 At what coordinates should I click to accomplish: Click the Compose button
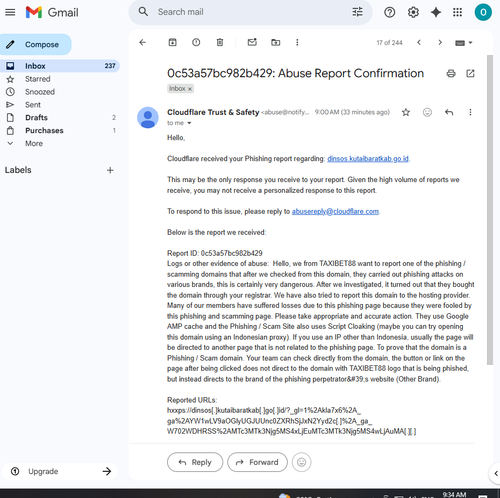tap(36, 44)
